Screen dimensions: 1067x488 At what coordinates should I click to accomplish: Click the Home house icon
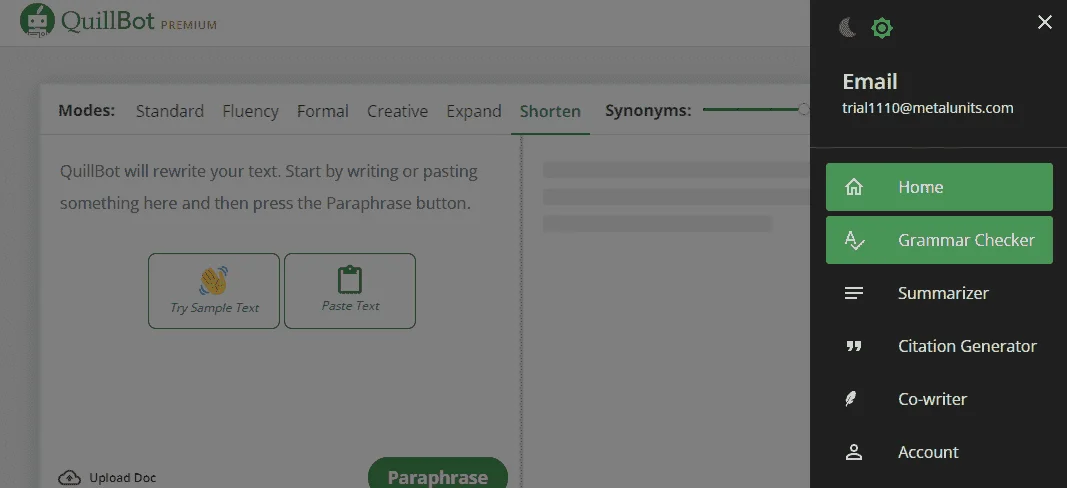(x=853, y=187)
